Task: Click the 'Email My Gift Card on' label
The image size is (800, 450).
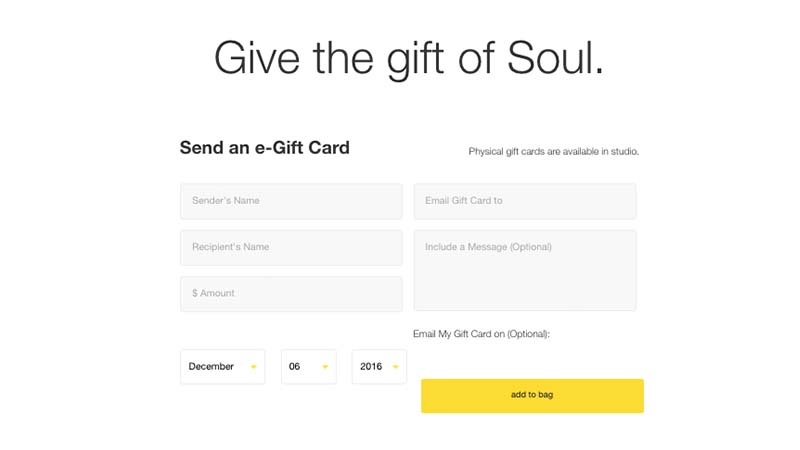Action: (x=481, y=334)
